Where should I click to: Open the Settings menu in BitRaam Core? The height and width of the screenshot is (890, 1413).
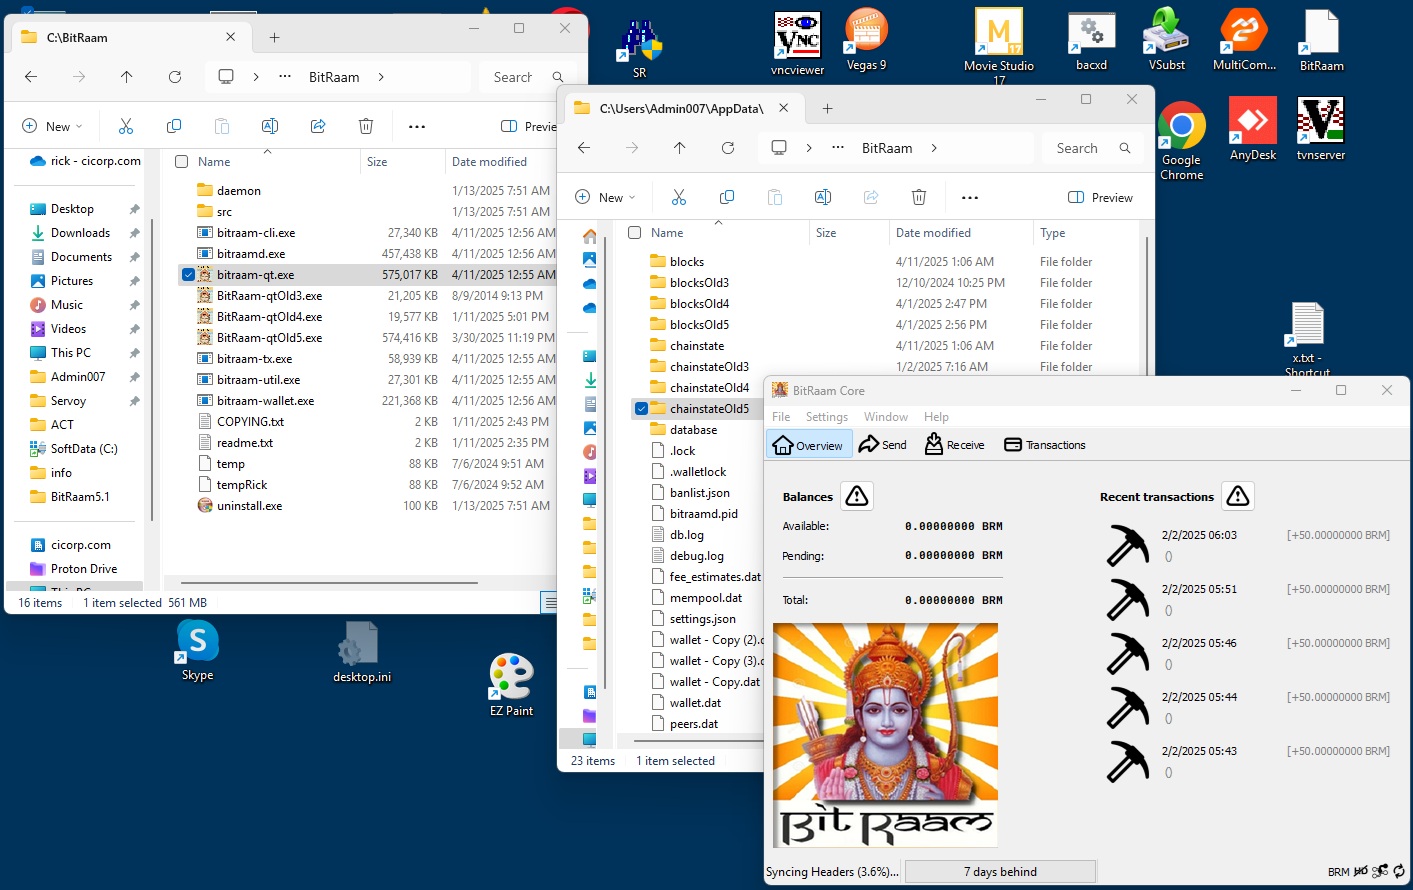(x=827, y=417)
